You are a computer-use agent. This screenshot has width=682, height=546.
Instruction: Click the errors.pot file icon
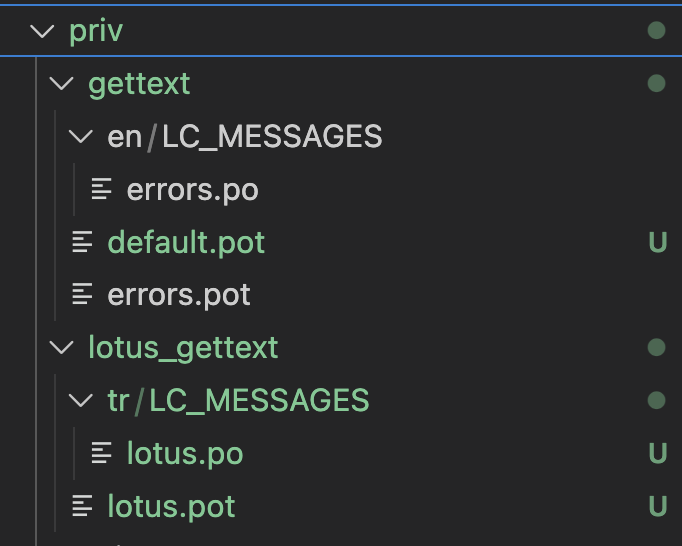click(82, 295)
